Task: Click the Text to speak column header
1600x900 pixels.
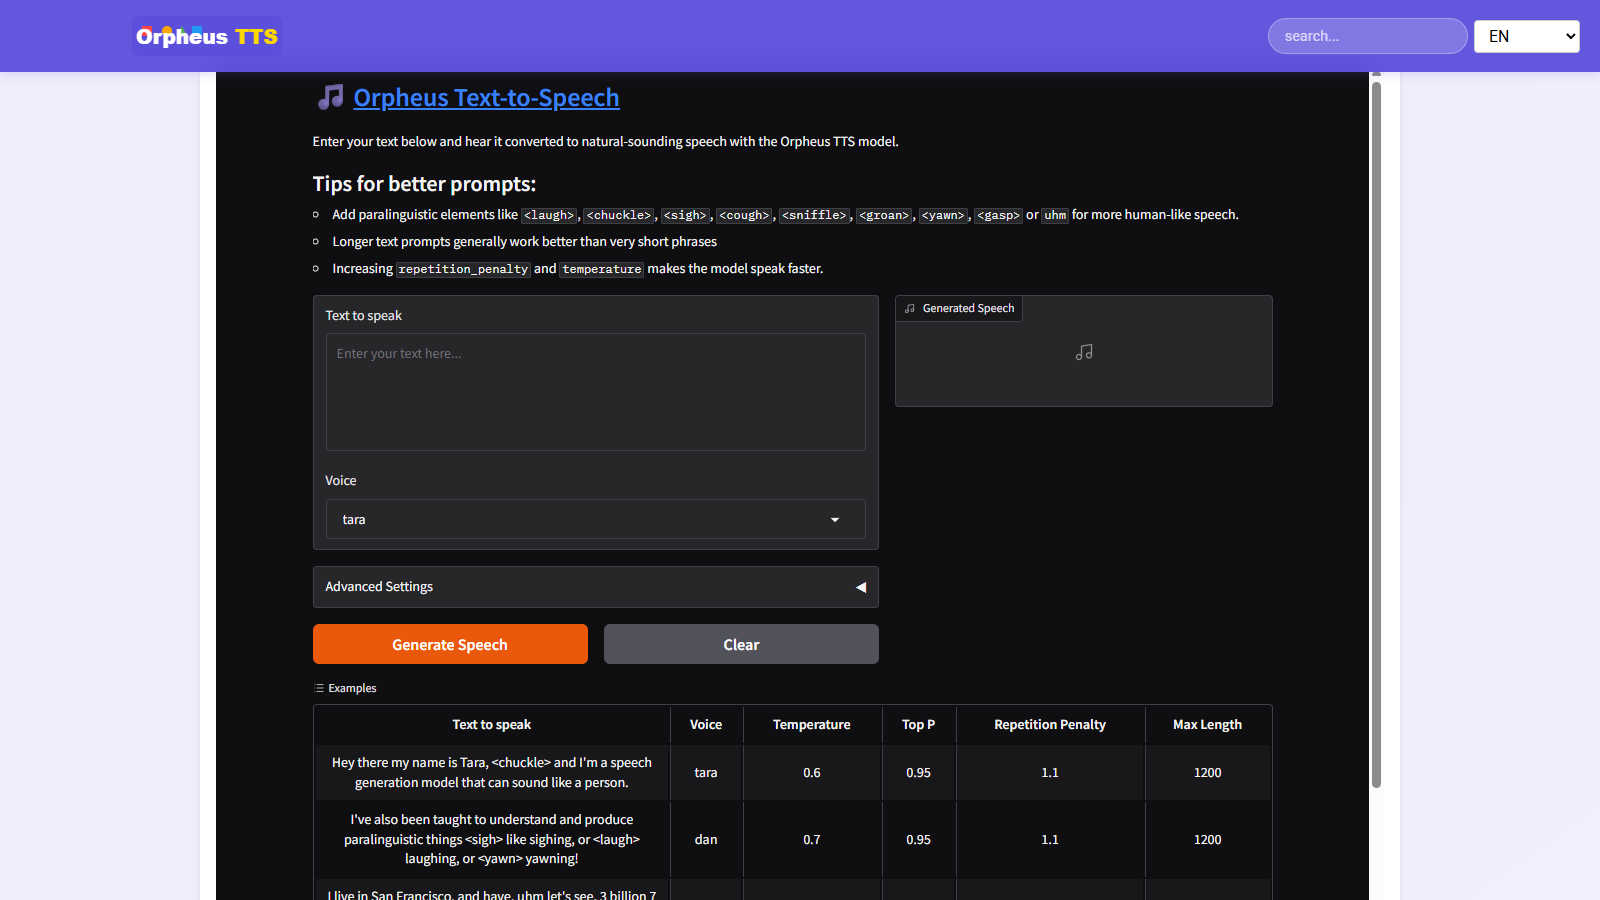Action: (491, 724)
